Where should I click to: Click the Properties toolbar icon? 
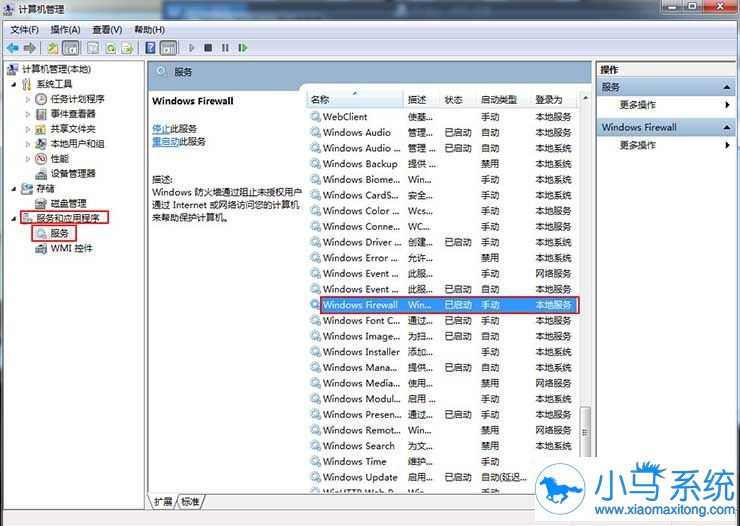(x=93, y=48)
